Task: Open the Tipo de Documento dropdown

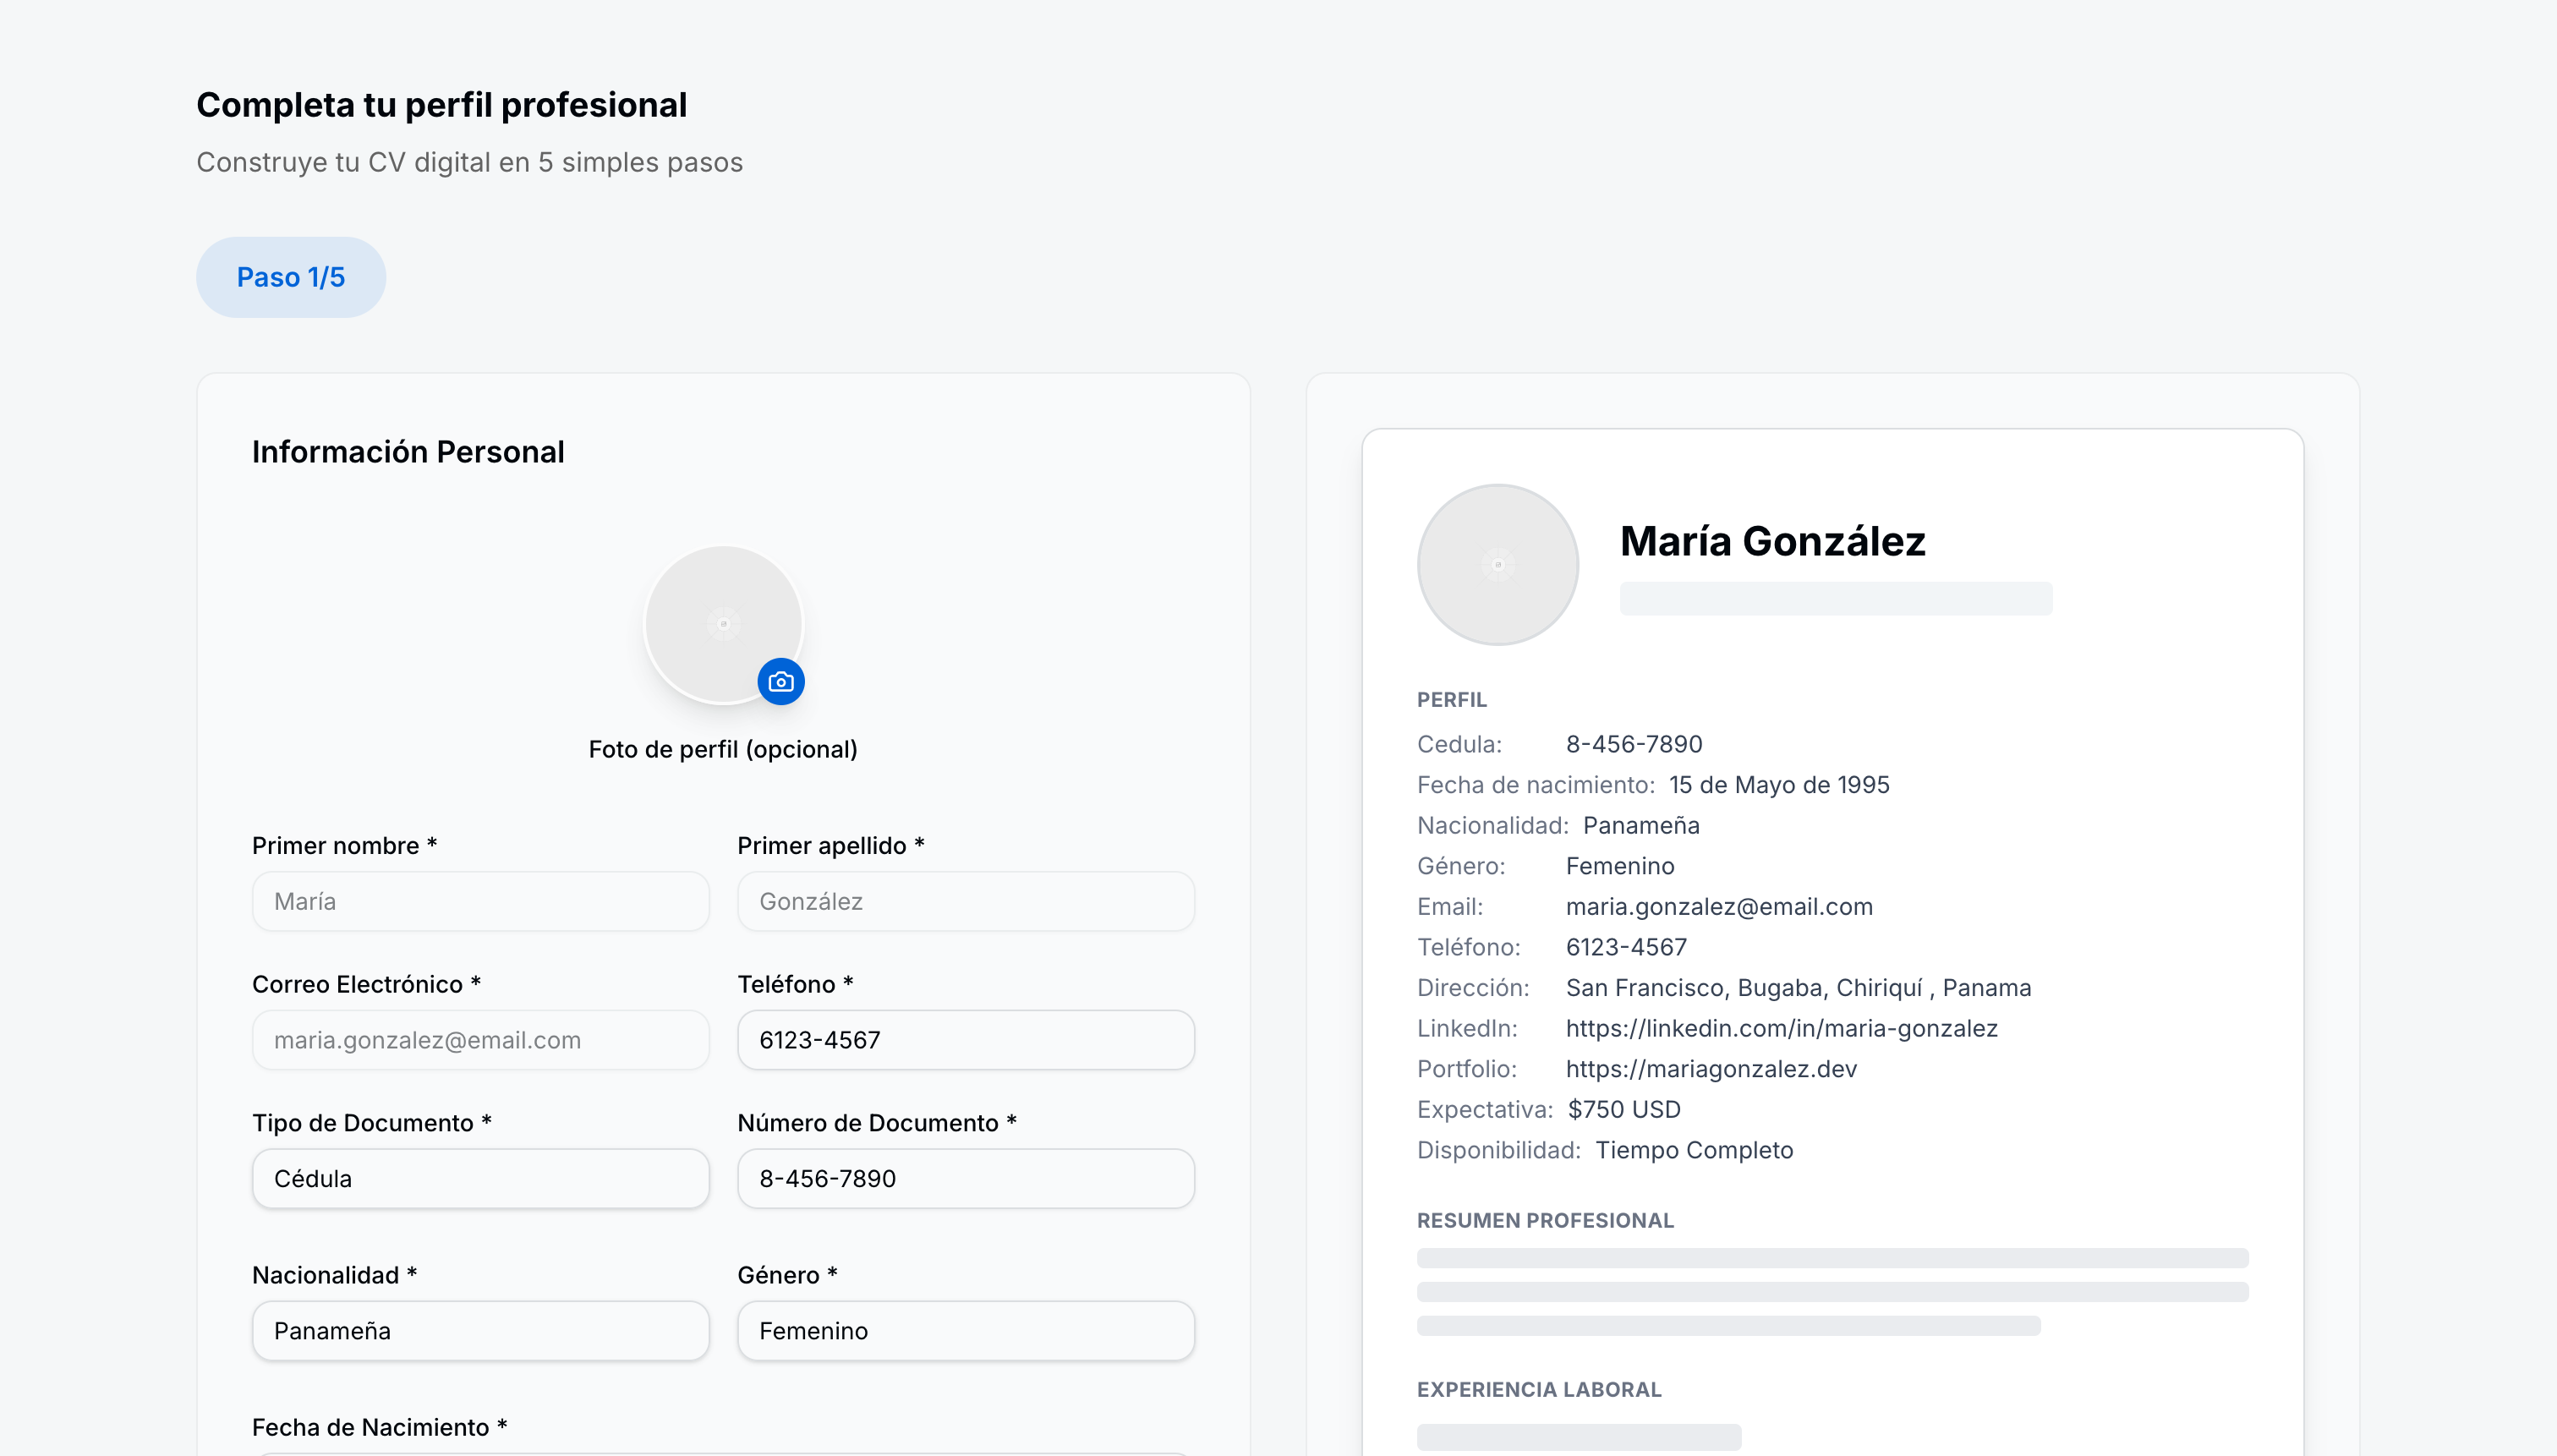Action: [480, 1178]
